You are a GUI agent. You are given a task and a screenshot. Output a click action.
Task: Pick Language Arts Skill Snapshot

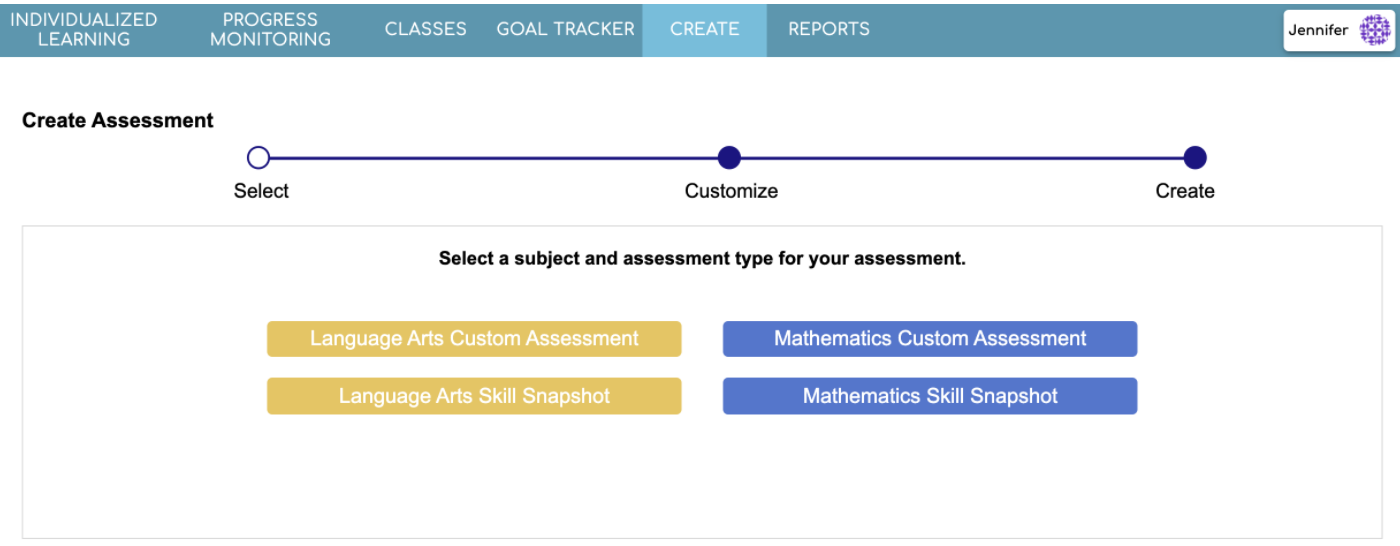(474, 396)
